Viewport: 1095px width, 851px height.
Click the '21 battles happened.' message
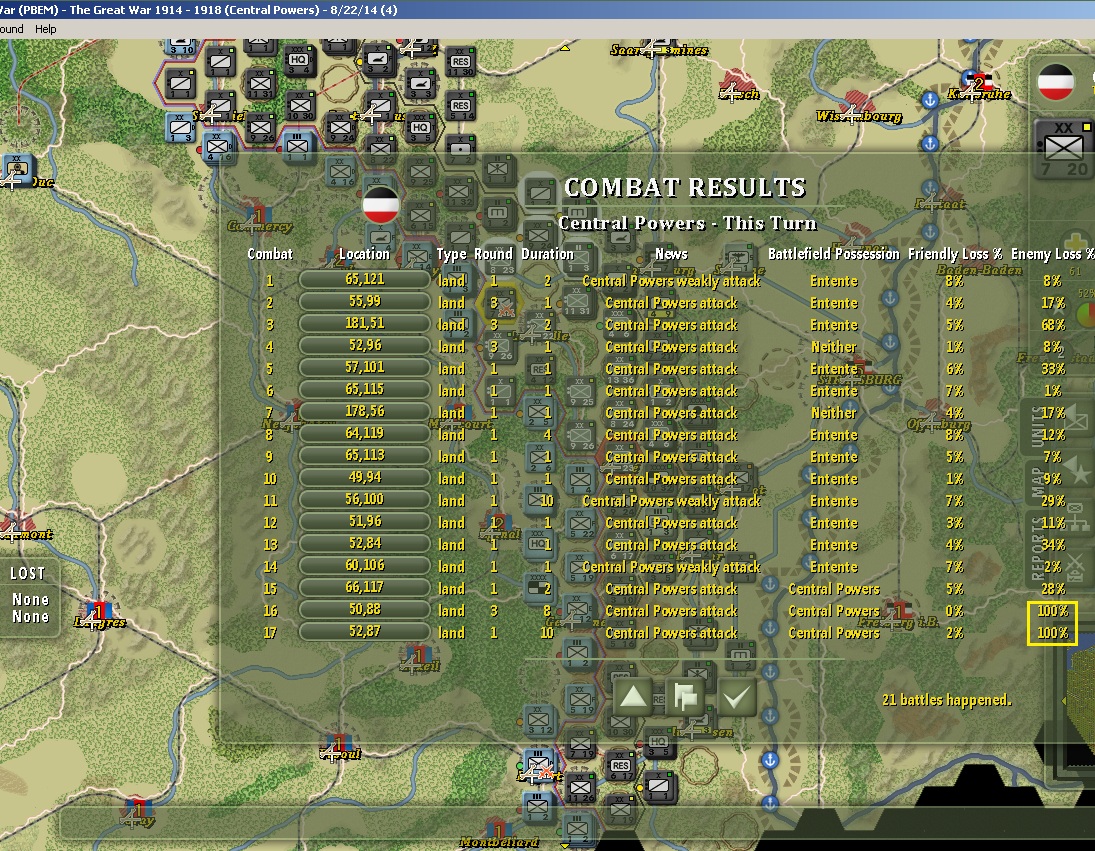(946, 700)
